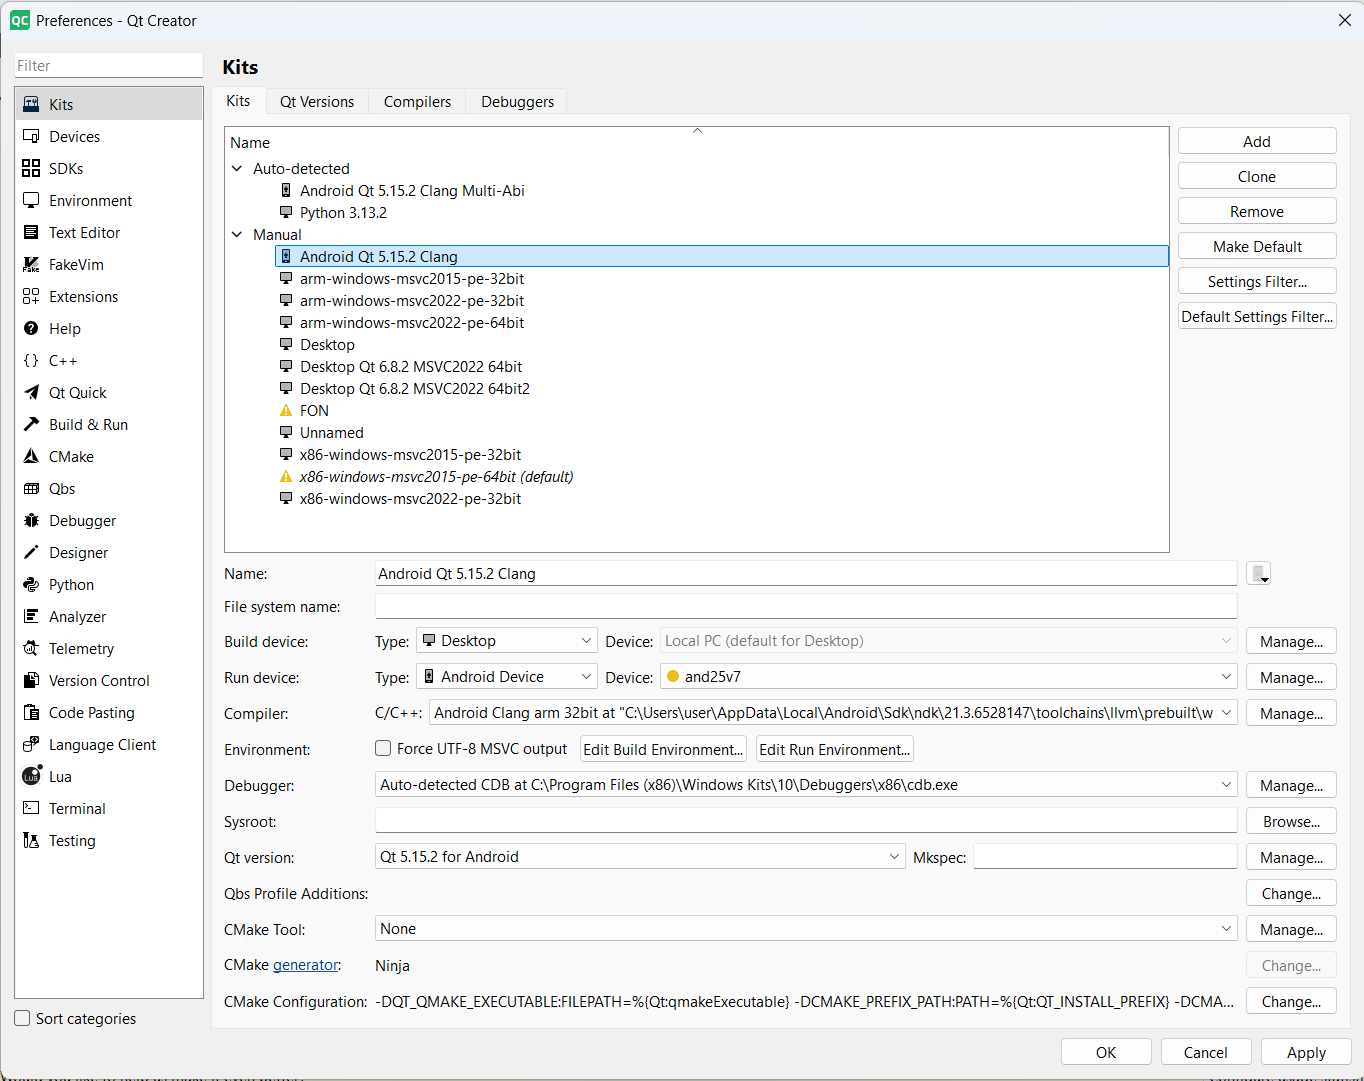Click Edit Run Environment button
Viewport: 1364px width, 1081px height.
[x=835, y=749]
